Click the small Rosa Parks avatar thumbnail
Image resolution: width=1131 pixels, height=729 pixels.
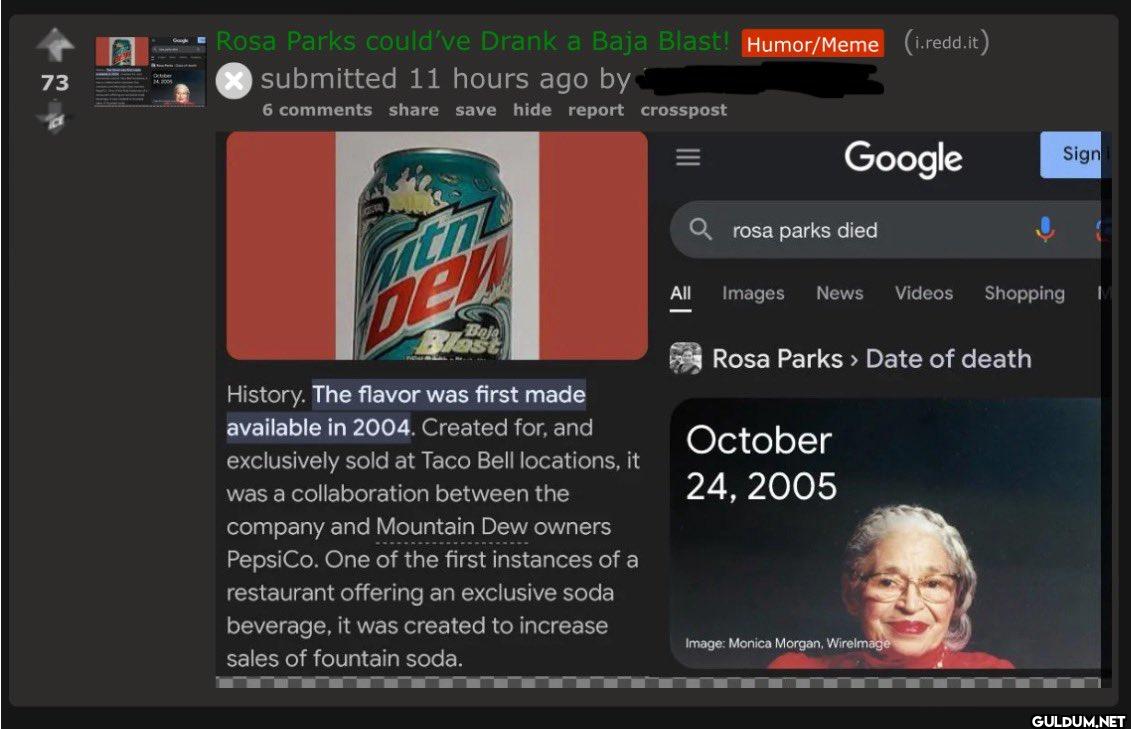685,358
